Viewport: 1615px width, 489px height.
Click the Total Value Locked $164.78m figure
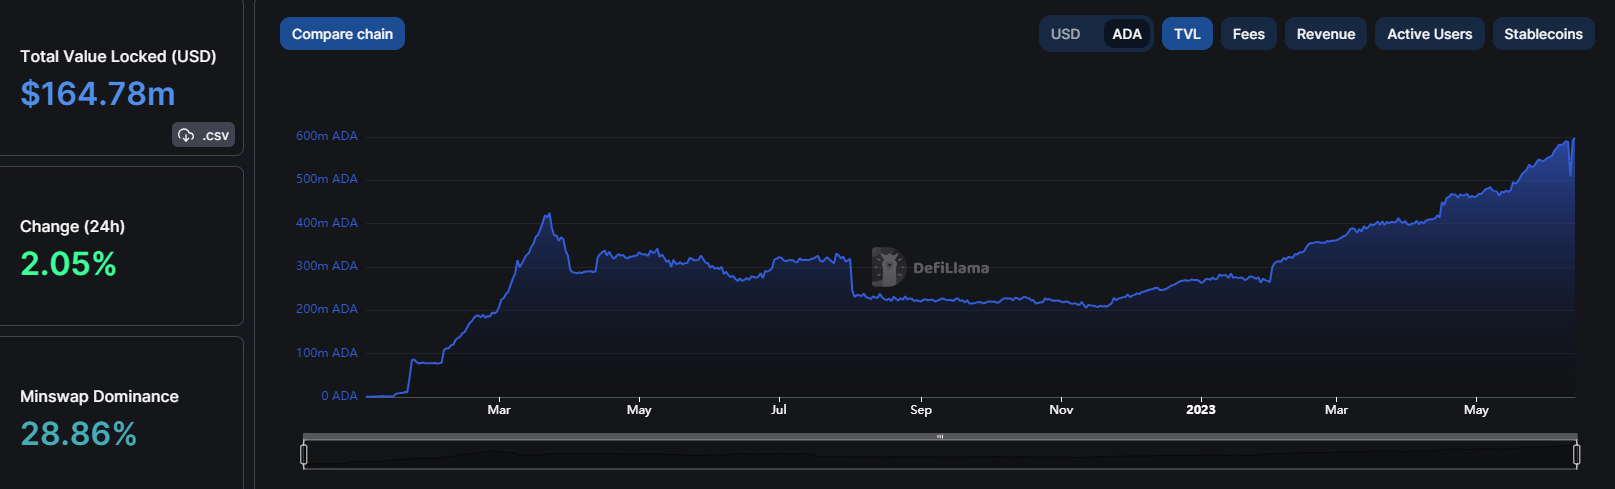[x=98, y=94]
